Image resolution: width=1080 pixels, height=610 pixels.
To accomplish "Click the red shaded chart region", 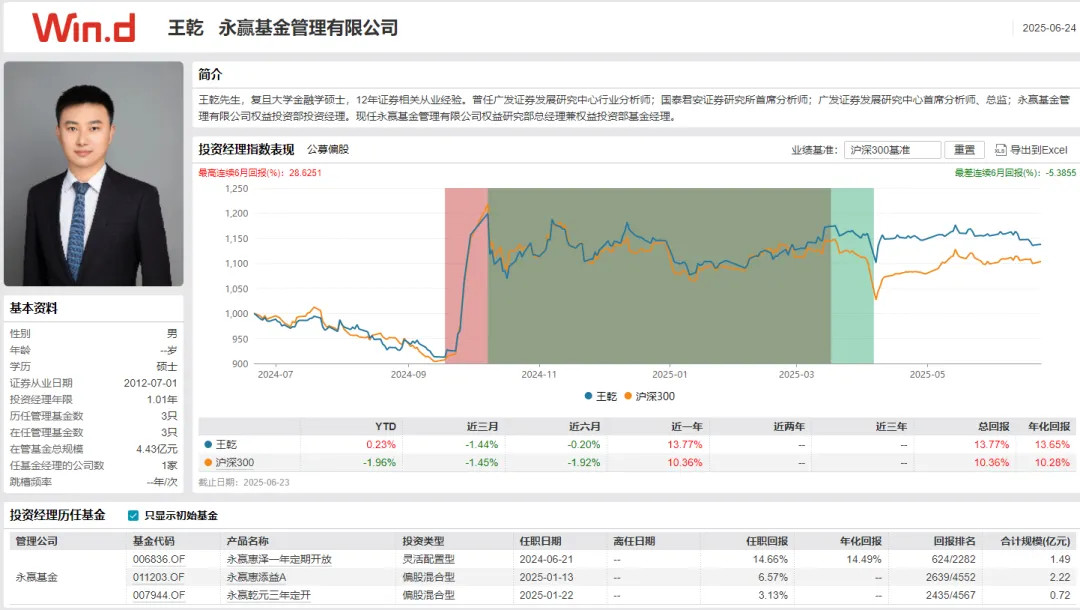I will (466, 275).
